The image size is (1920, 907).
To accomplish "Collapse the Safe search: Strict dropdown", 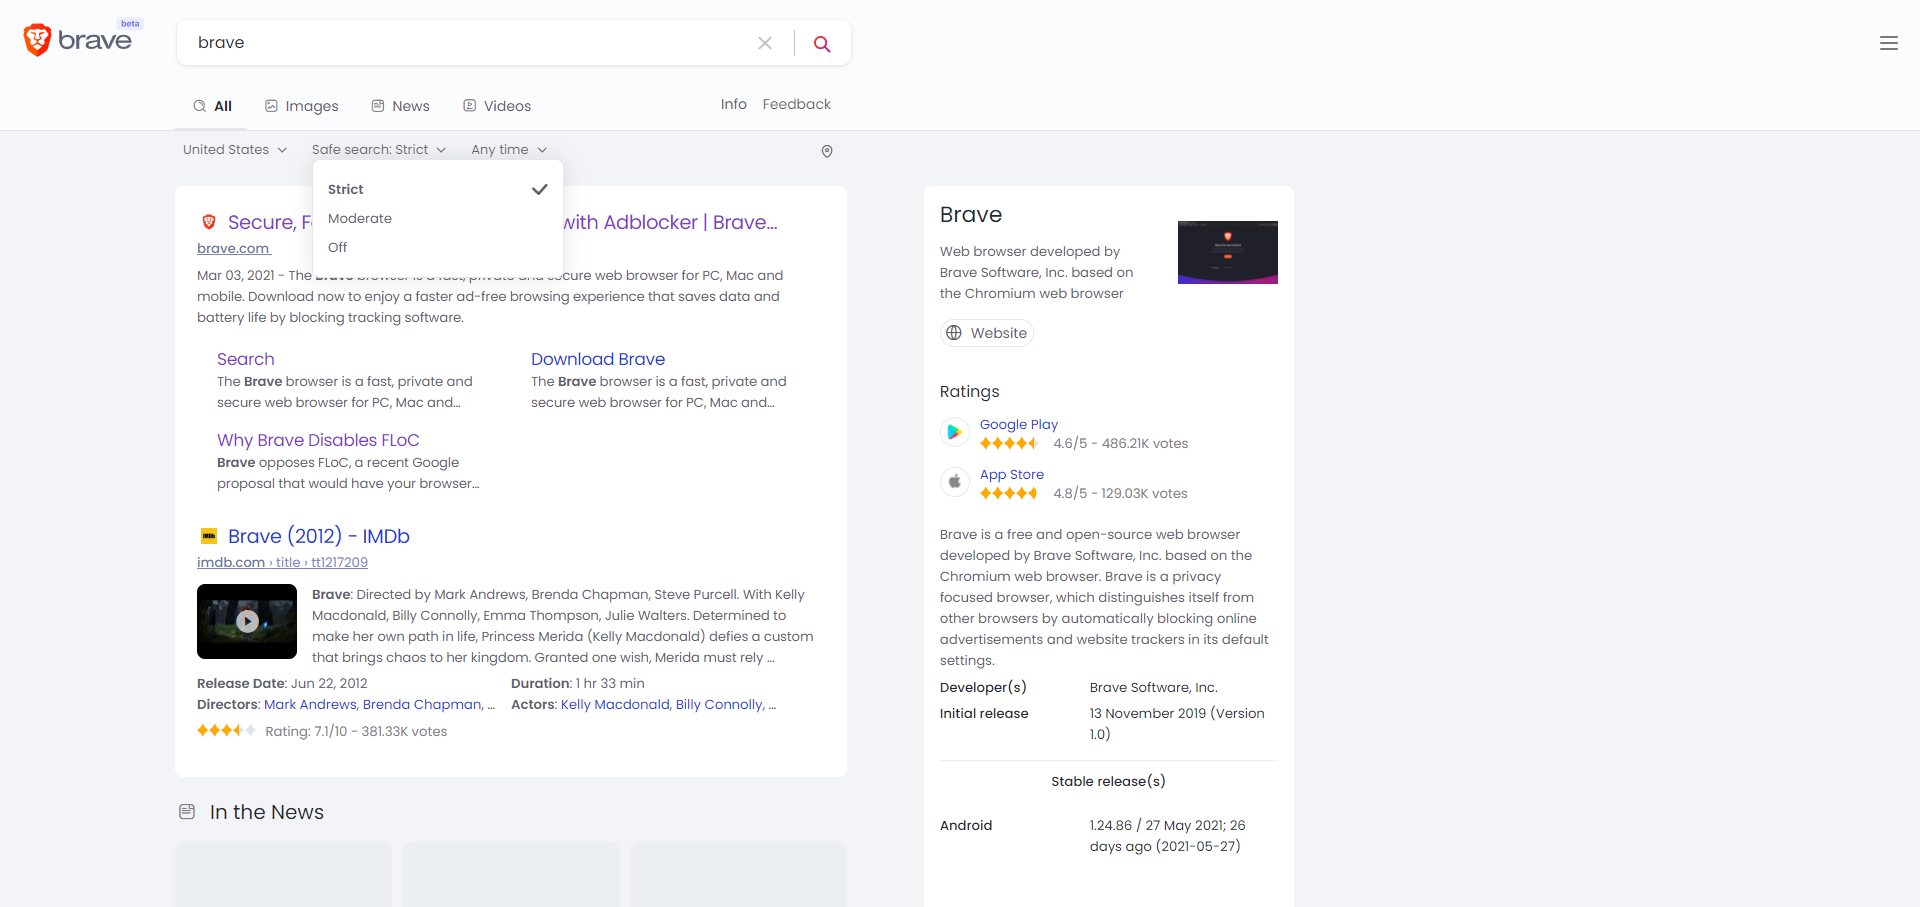I will pyautogui.click(x=379, y=150).
